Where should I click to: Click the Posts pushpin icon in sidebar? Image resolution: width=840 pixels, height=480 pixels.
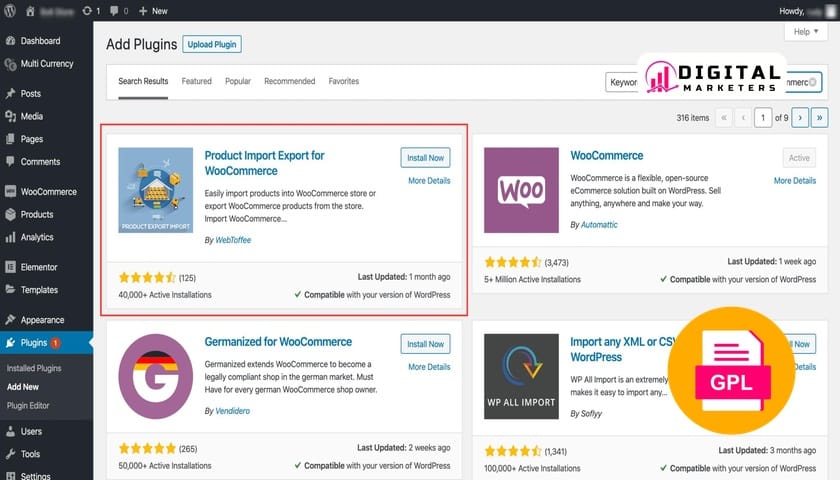[x=10, y=93]
